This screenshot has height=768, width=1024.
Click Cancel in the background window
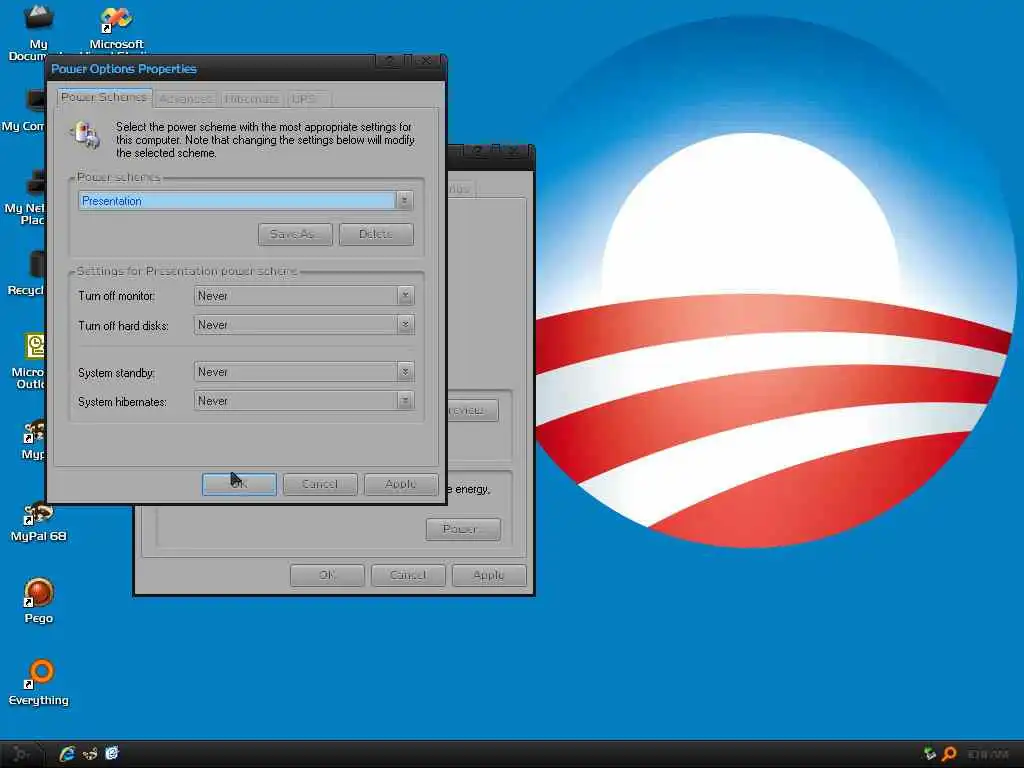[408, 575]
